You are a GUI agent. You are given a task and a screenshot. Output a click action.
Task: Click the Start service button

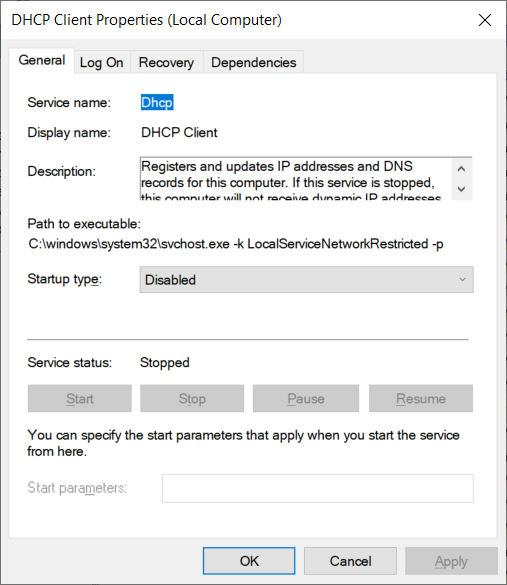pos(80,398)
